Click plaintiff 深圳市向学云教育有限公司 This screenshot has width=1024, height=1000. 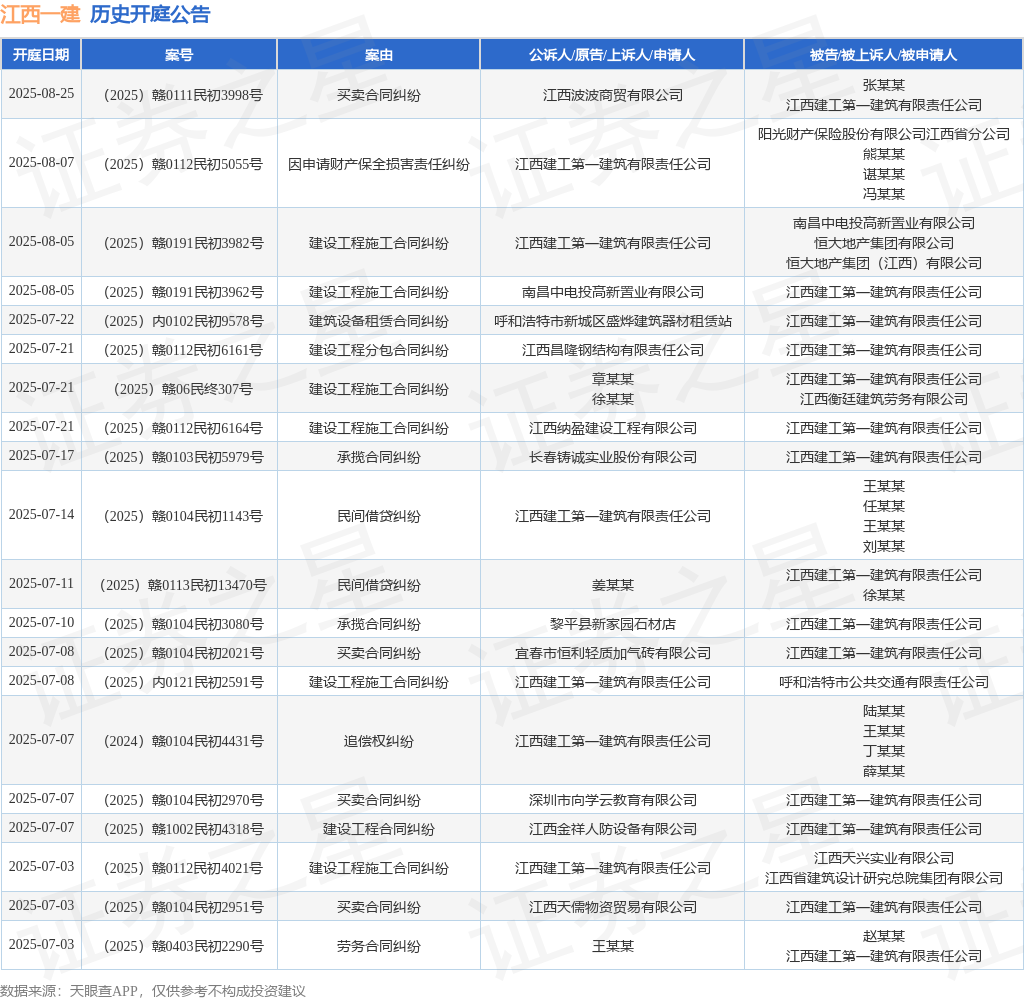[613, 800]
